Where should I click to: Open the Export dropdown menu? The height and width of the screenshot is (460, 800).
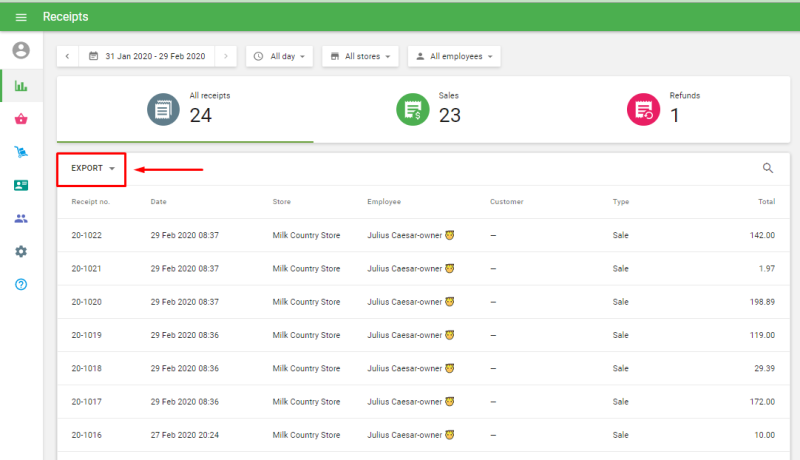point(92,168)
